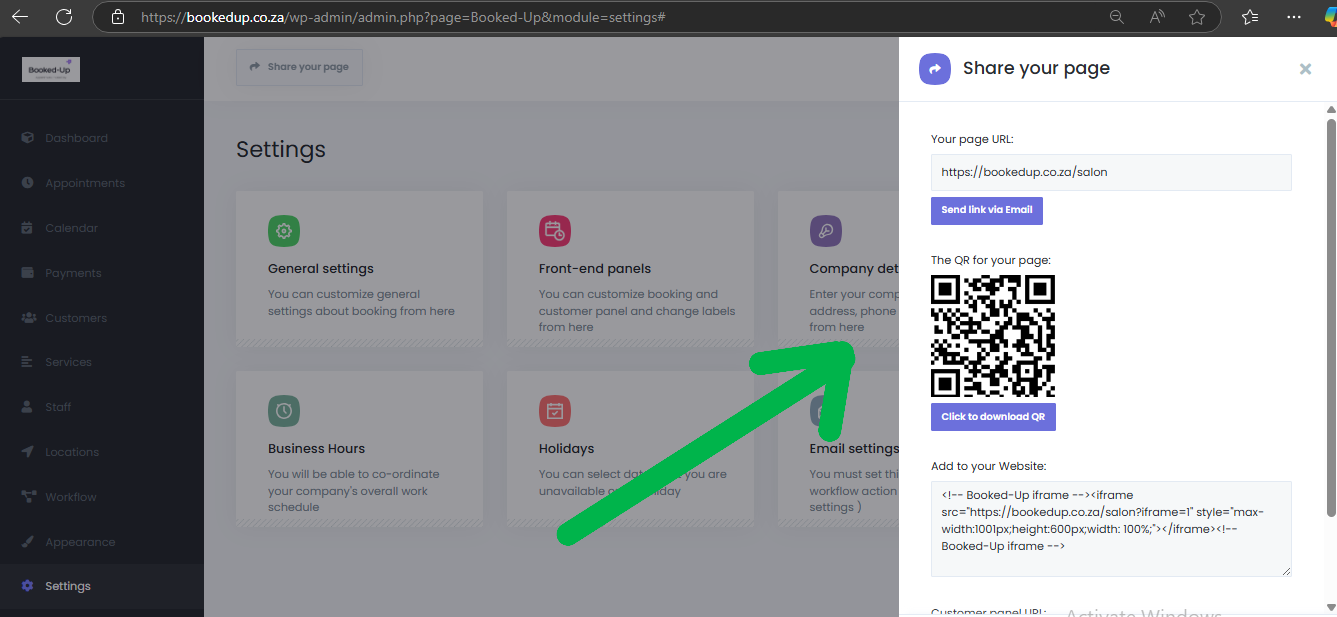Click the Click to download QR button
Screen dimensions: 1337x617
(993, 417)
